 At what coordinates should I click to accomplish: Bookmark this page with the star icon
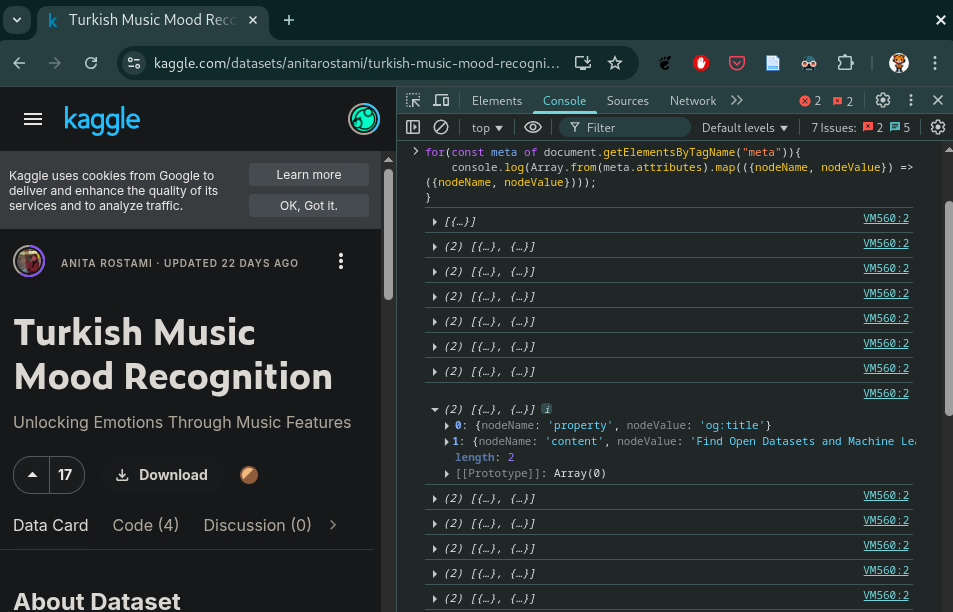coord(615,63)
